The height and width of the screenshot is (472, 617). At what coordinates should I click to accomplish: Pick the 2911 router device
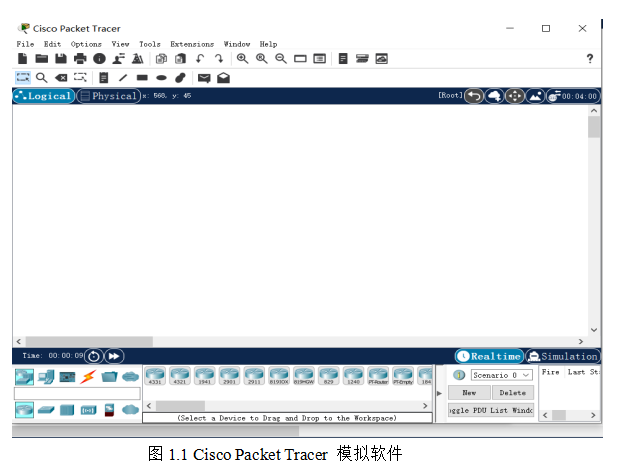(254, 376)
